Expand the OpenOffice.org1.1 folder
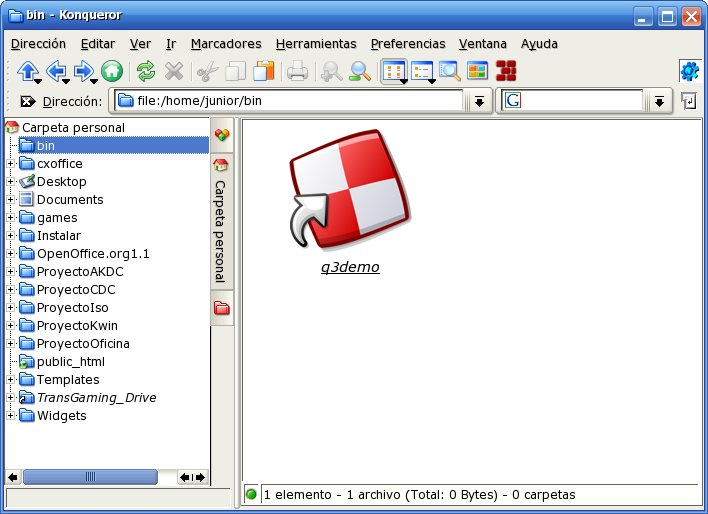 (10, 254)
